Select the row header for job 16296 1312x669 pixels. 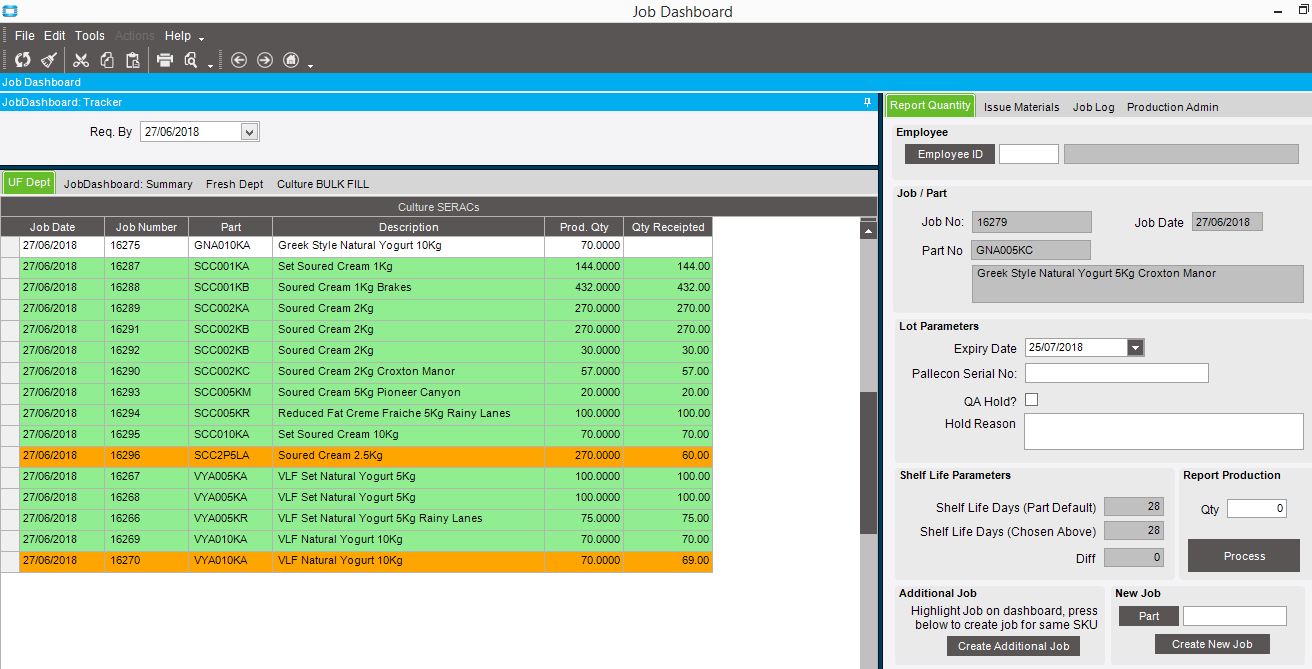10,456
